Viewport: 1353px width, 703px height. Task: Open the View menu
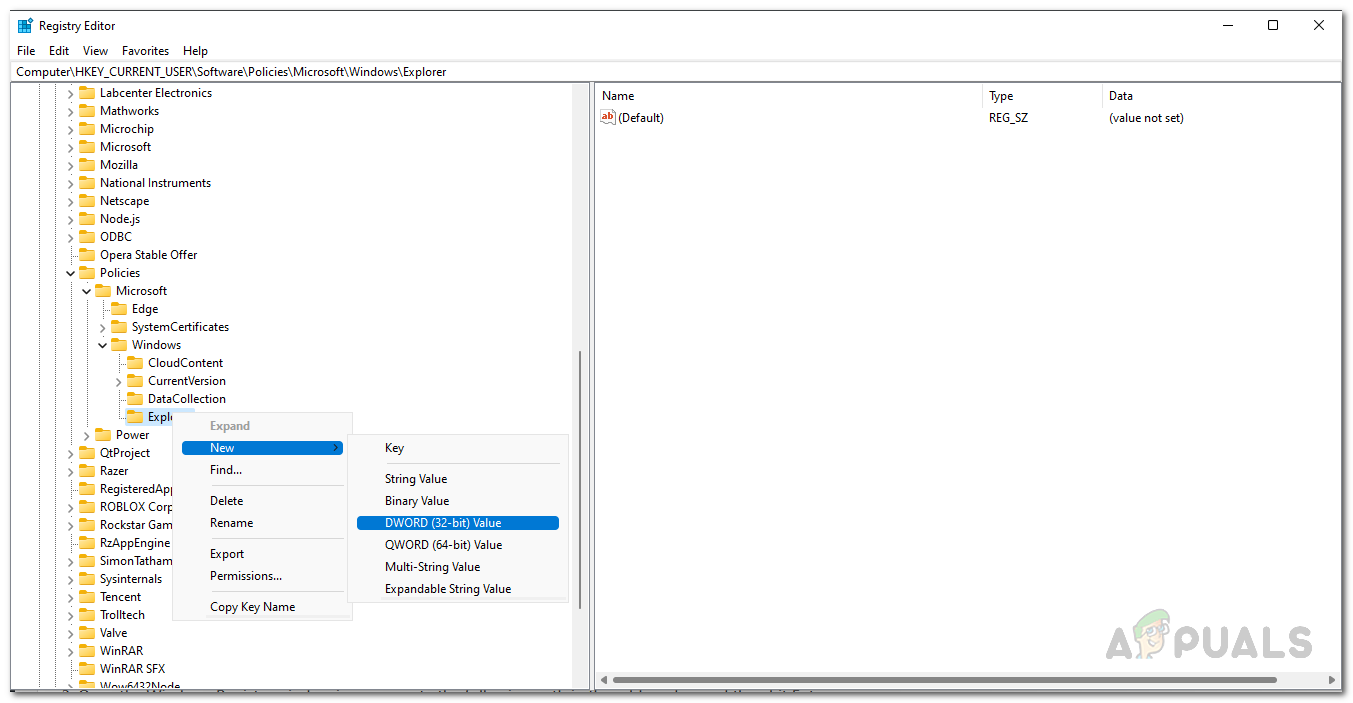pos(95,51)
